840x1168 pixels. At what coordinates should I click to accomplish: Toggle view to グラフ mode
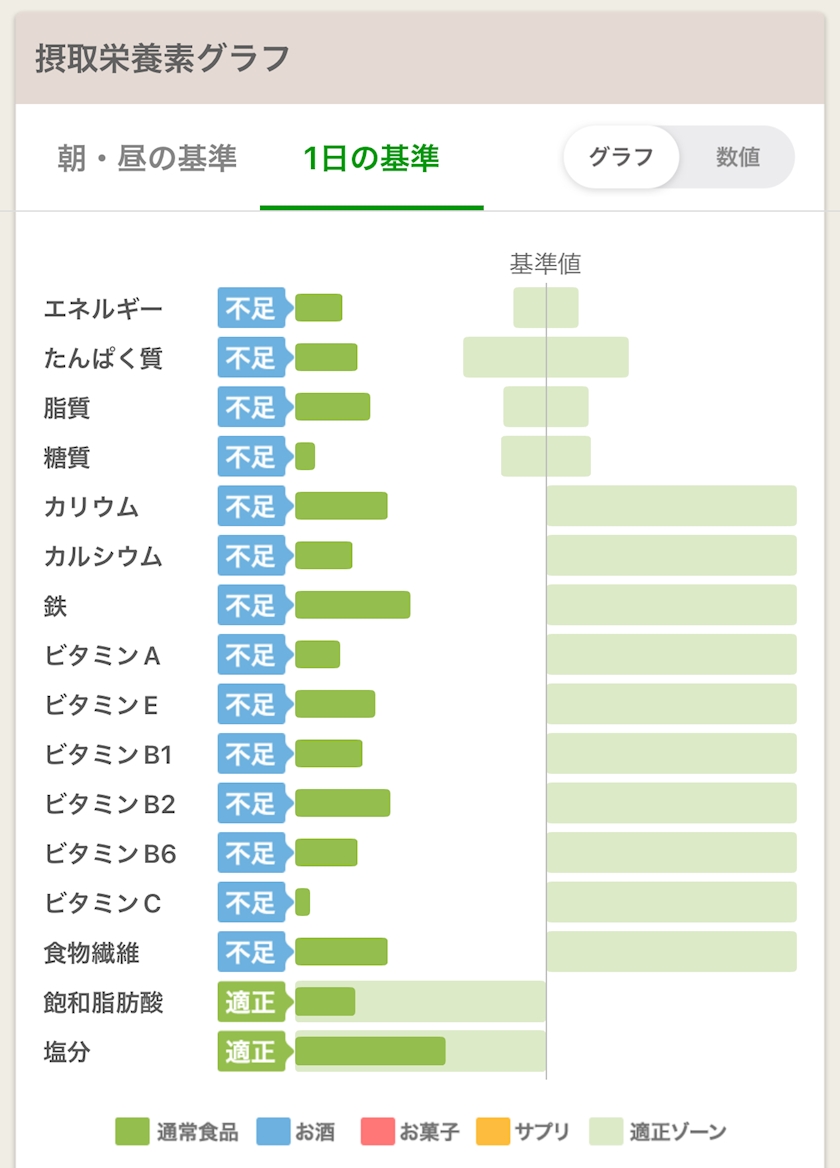tap(621, 157)
